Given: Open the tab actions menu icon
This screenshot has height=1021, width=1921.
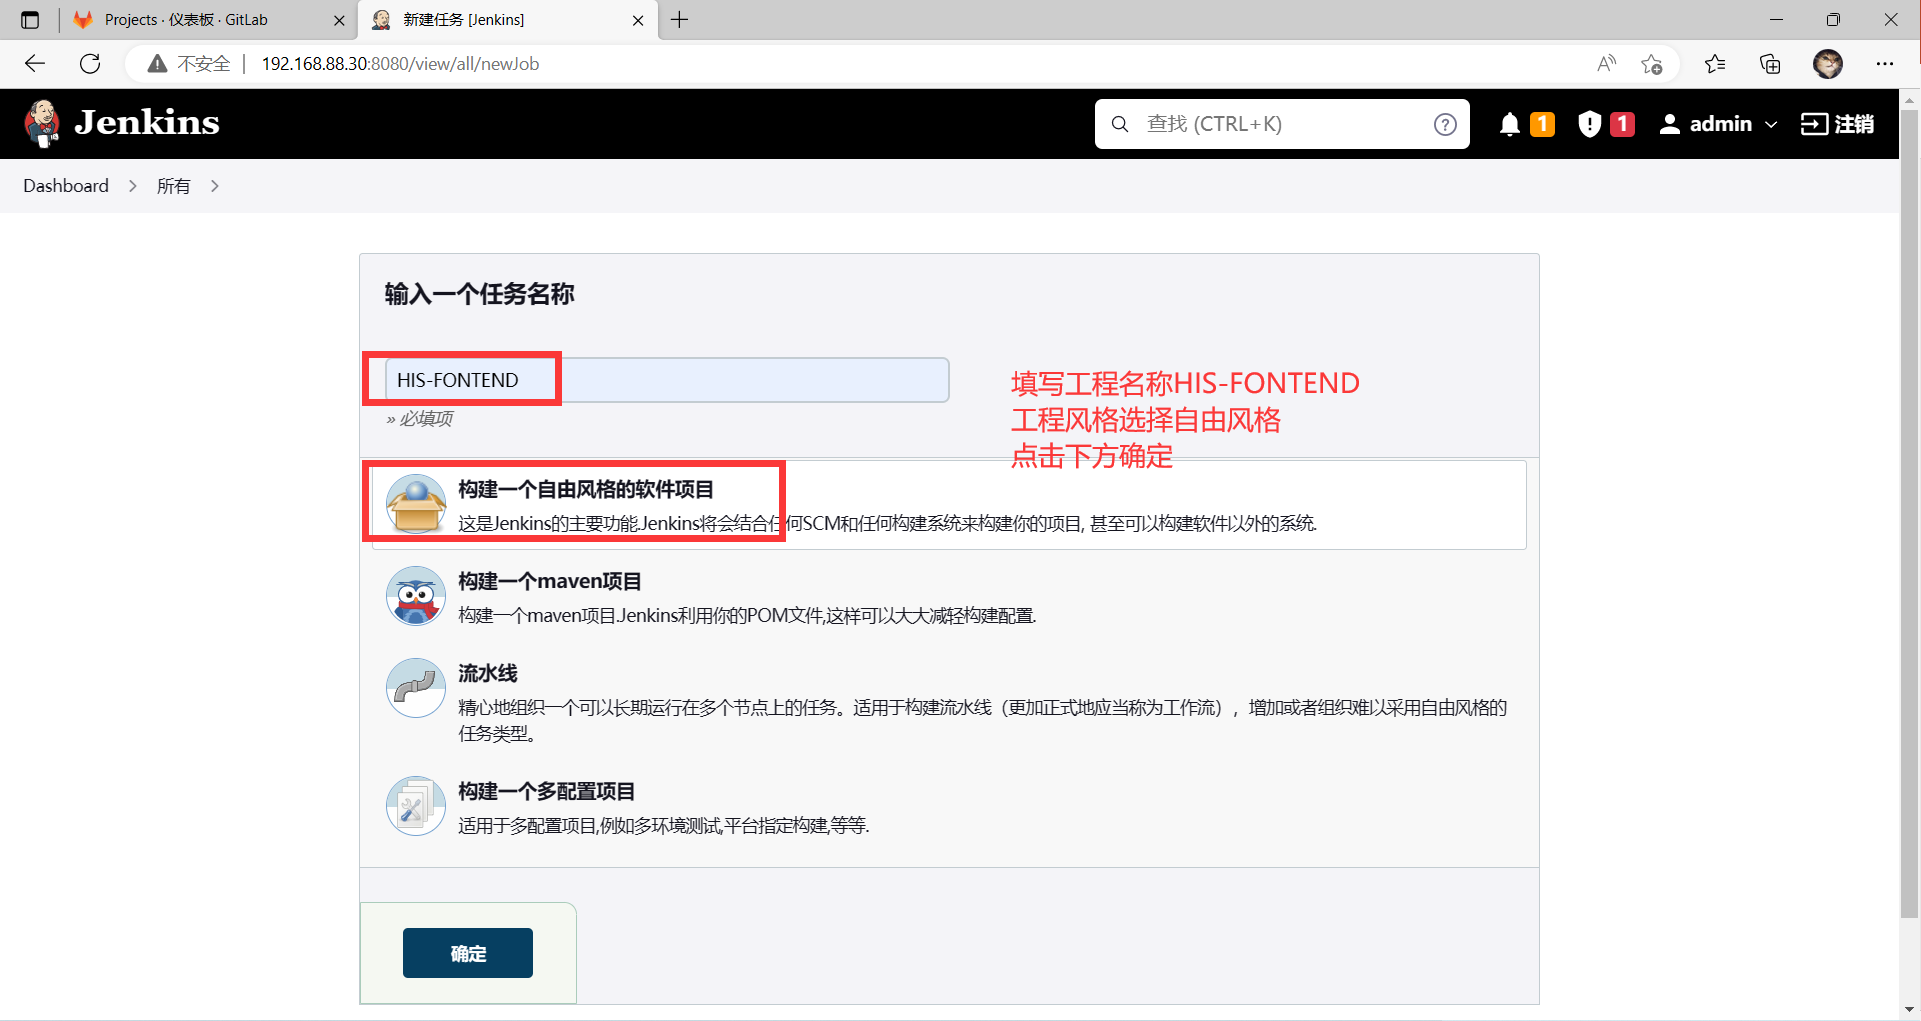Looking at the screenshot, I should pyautogui.click(x=30, y=20).
